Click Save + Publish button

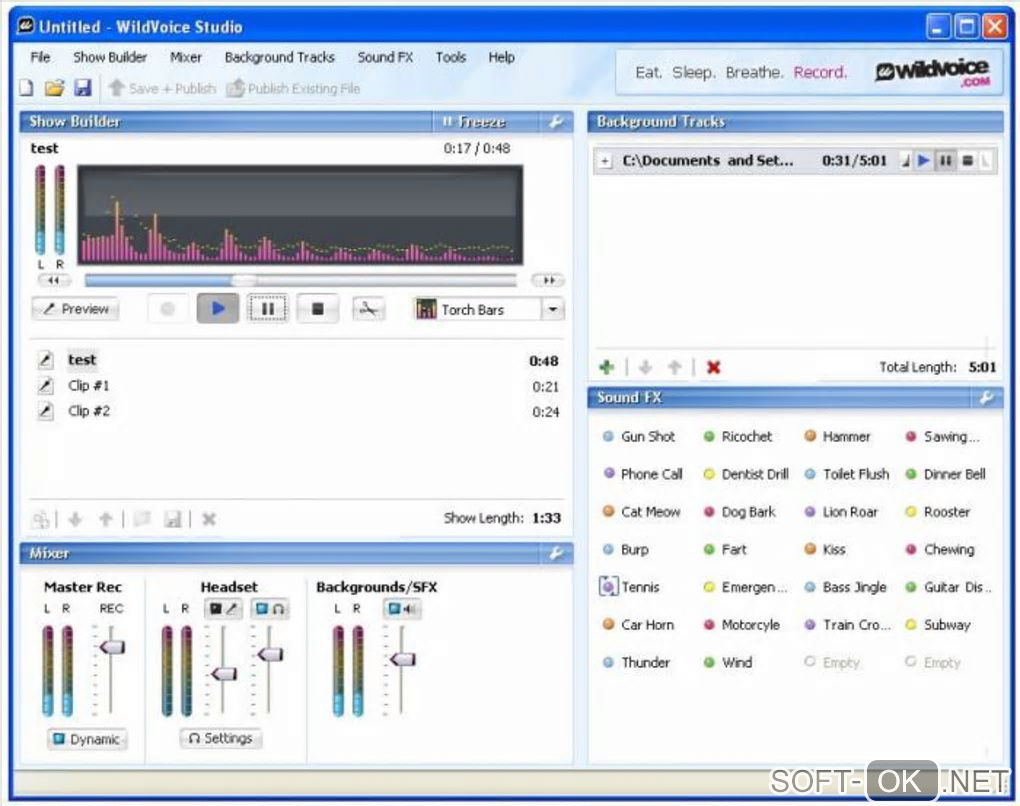pyautogui.click(x=163, y=88)
